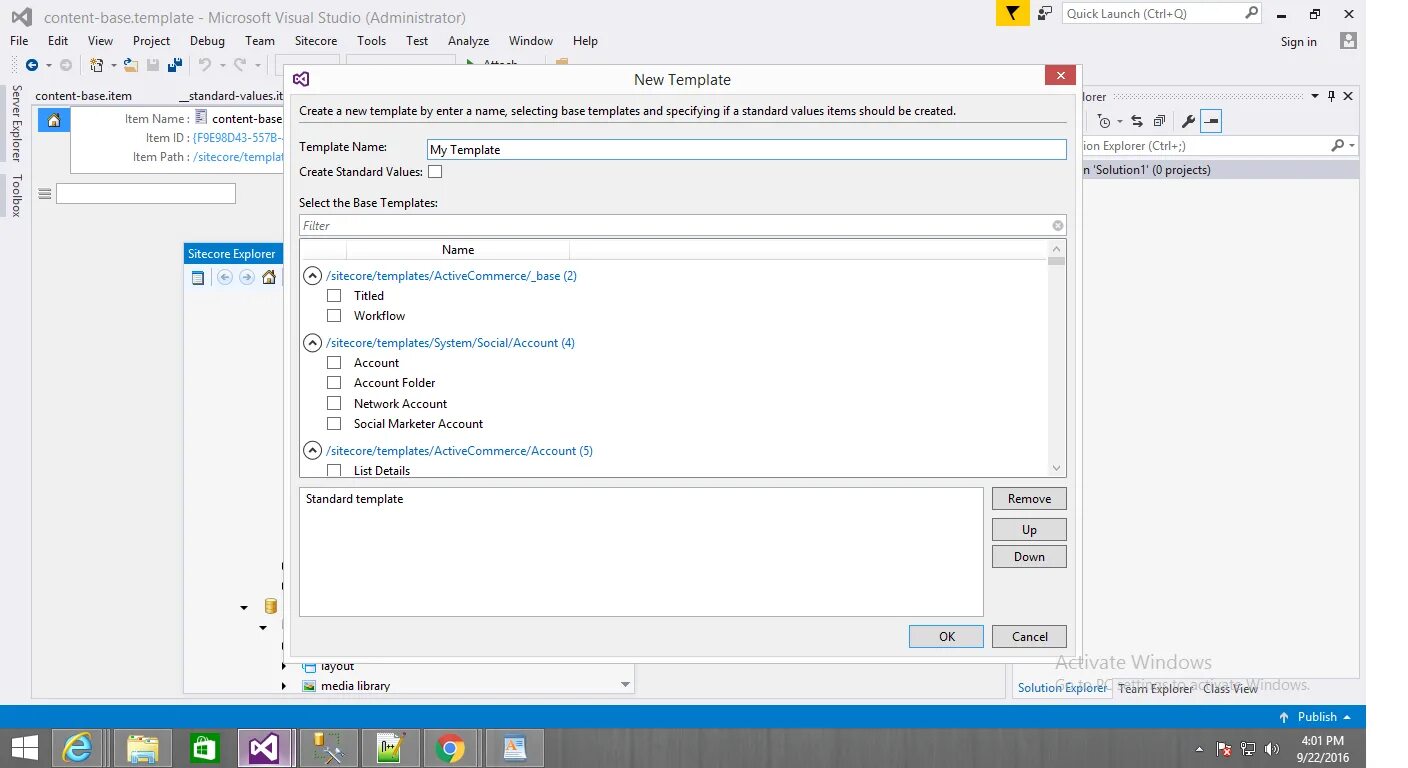Click OK to create the template
This screenshot has width=1408, height=768.
coord(946,636)
